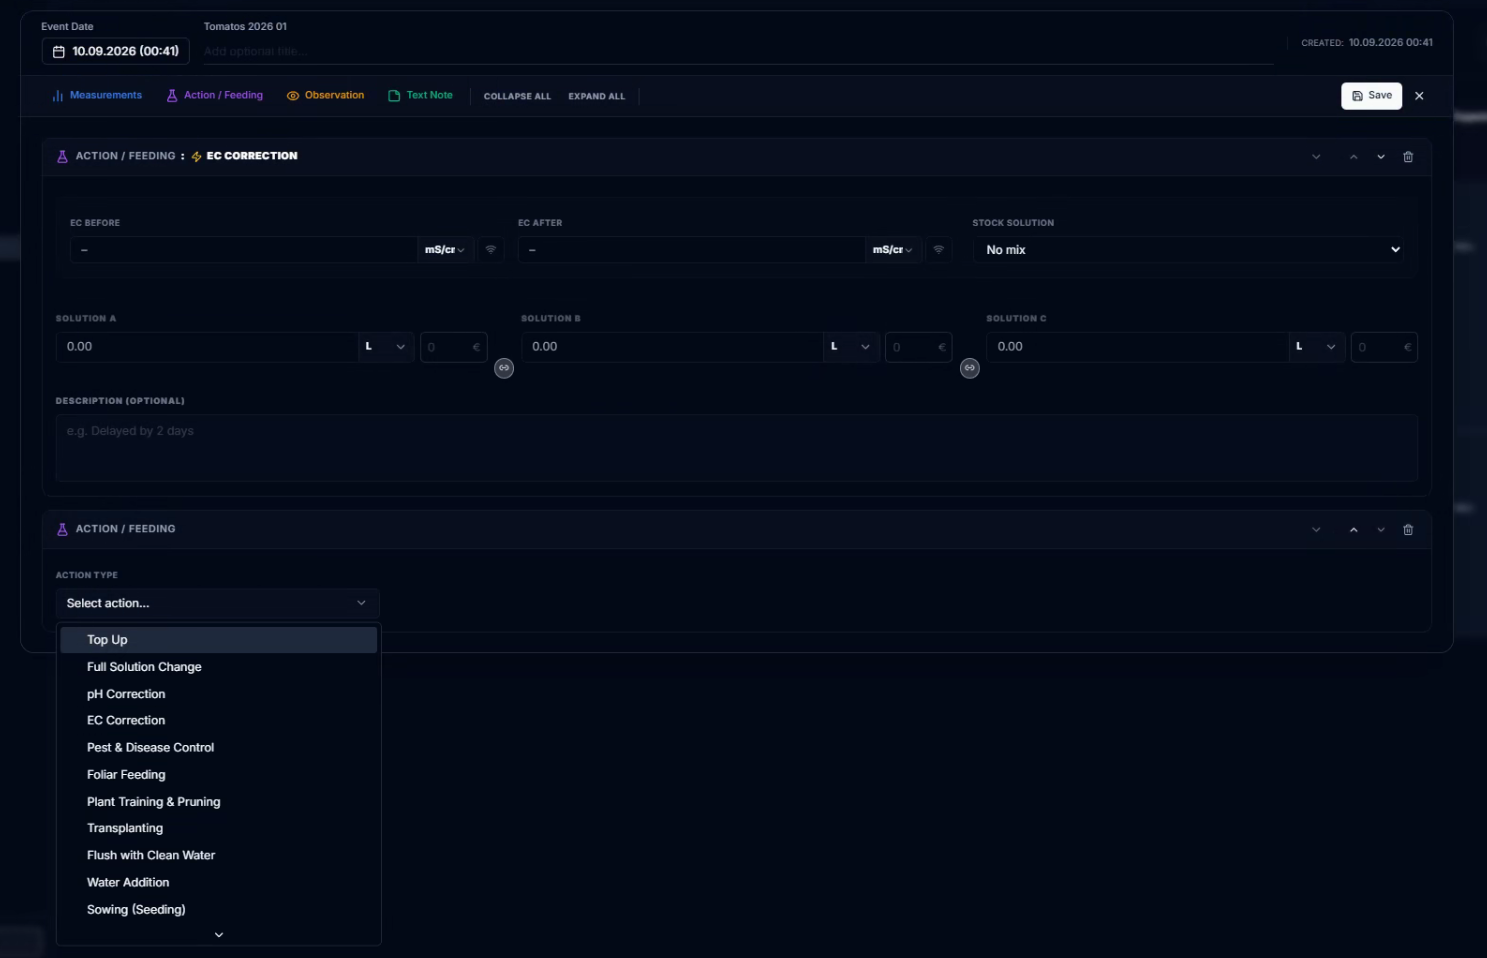
Task: Open the Event Date picker
Action: [116, 51]
